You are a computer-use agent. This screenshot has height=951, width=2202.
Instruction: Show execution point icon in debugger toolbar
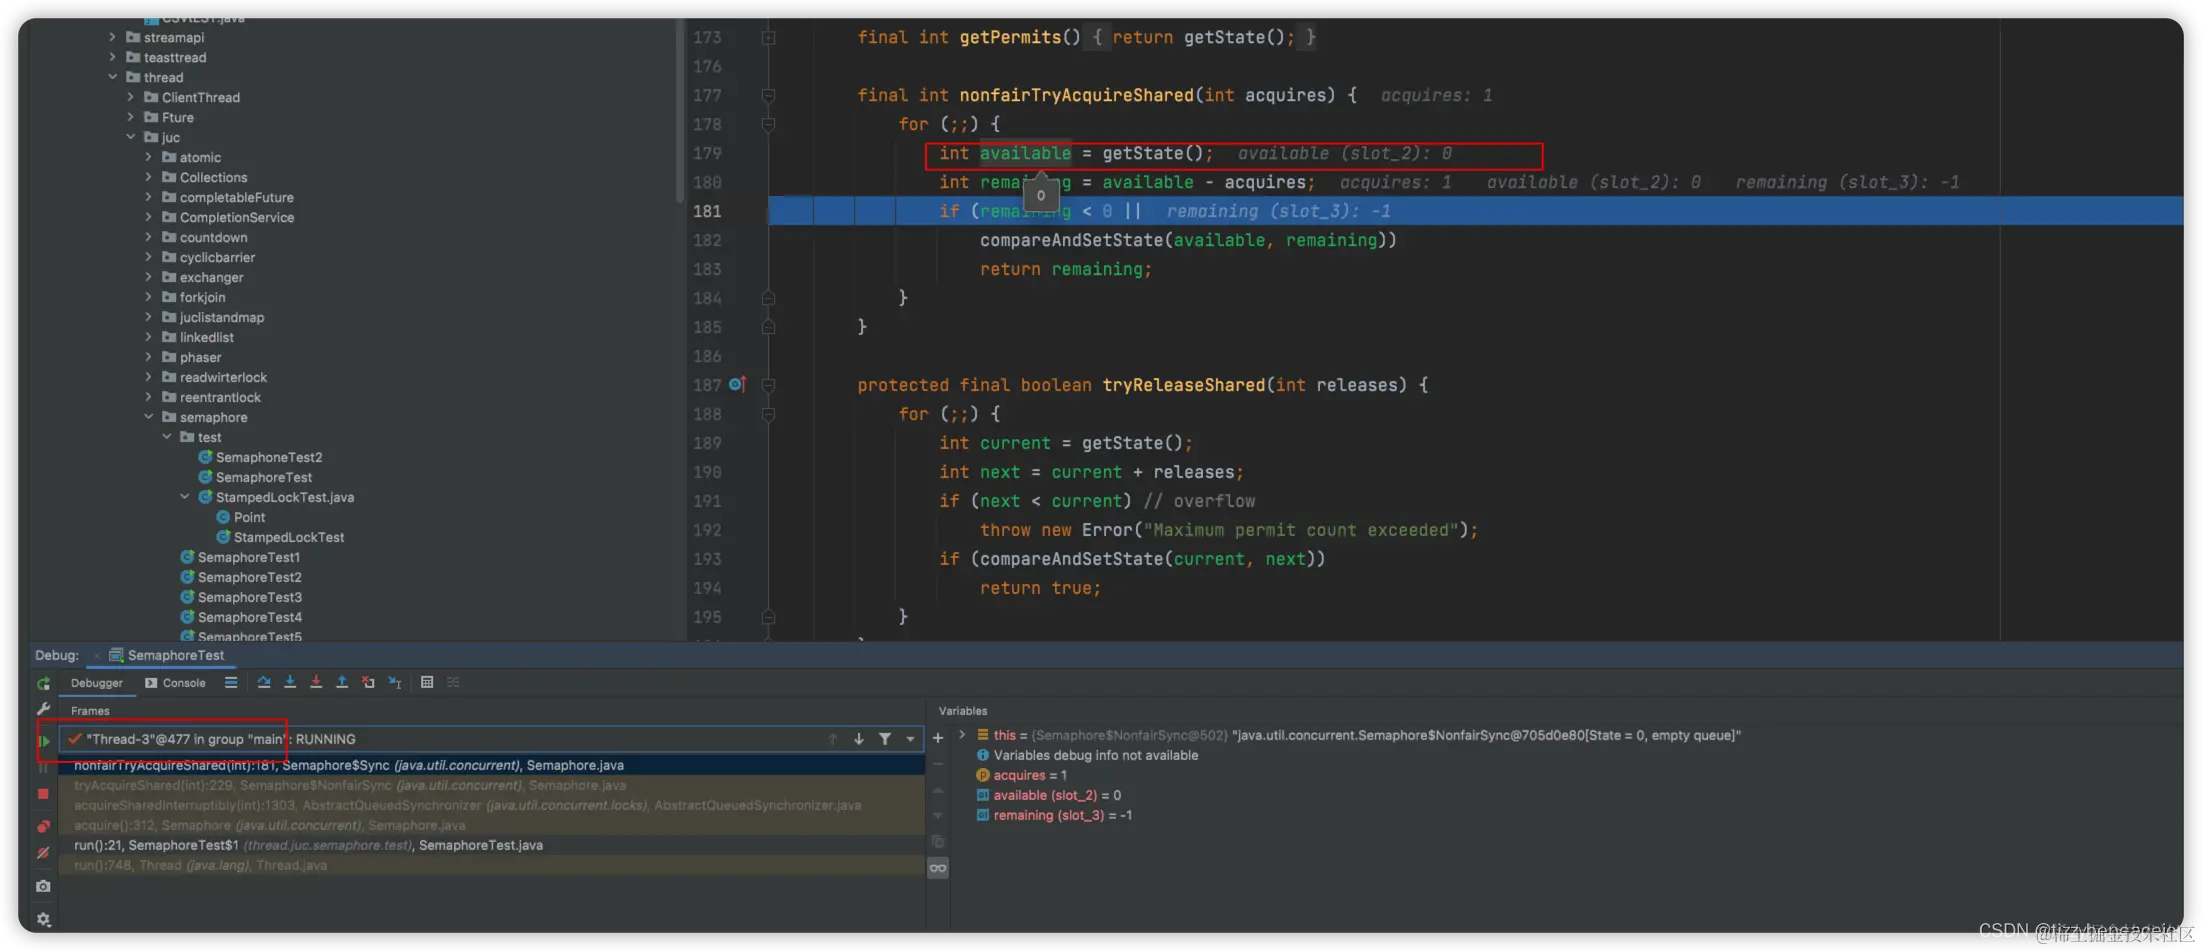pos(231,683)
